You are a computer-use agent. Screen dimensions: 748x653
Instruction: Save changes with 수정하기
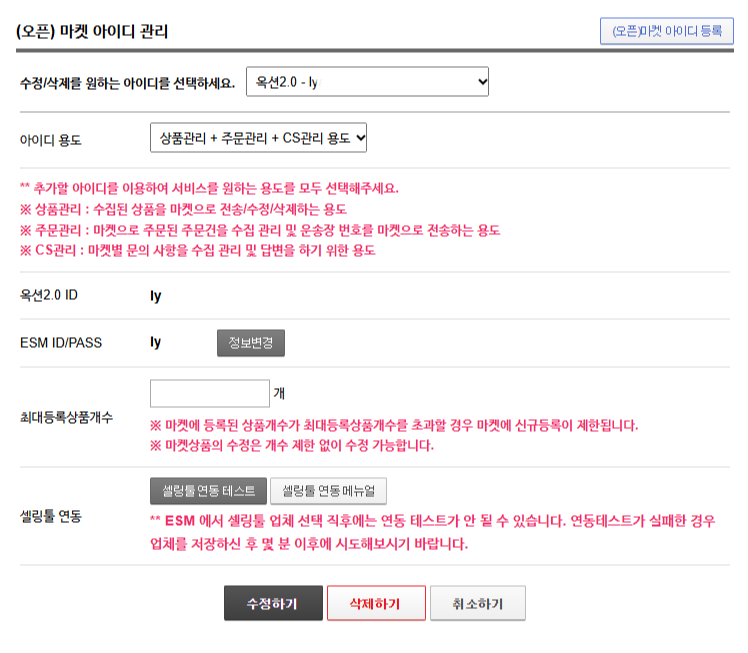pyautogui.click(x=273, y=604)
